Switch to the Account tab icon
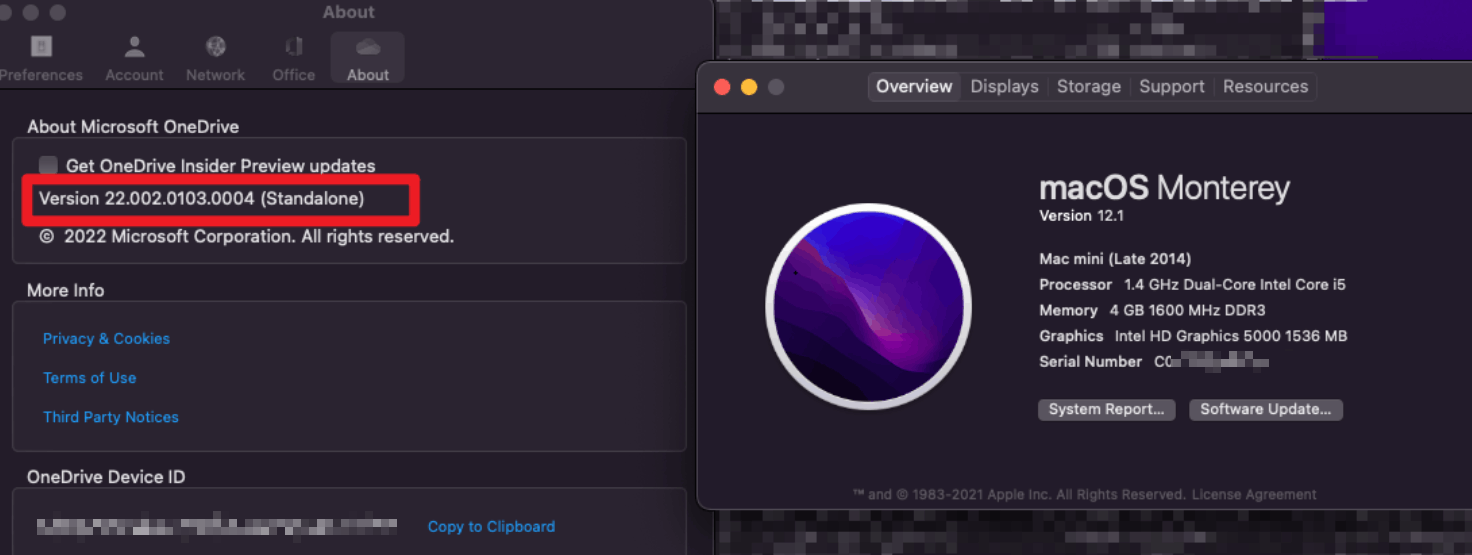The height and width of the screenshot is (555, 1472). pos(134,47)
